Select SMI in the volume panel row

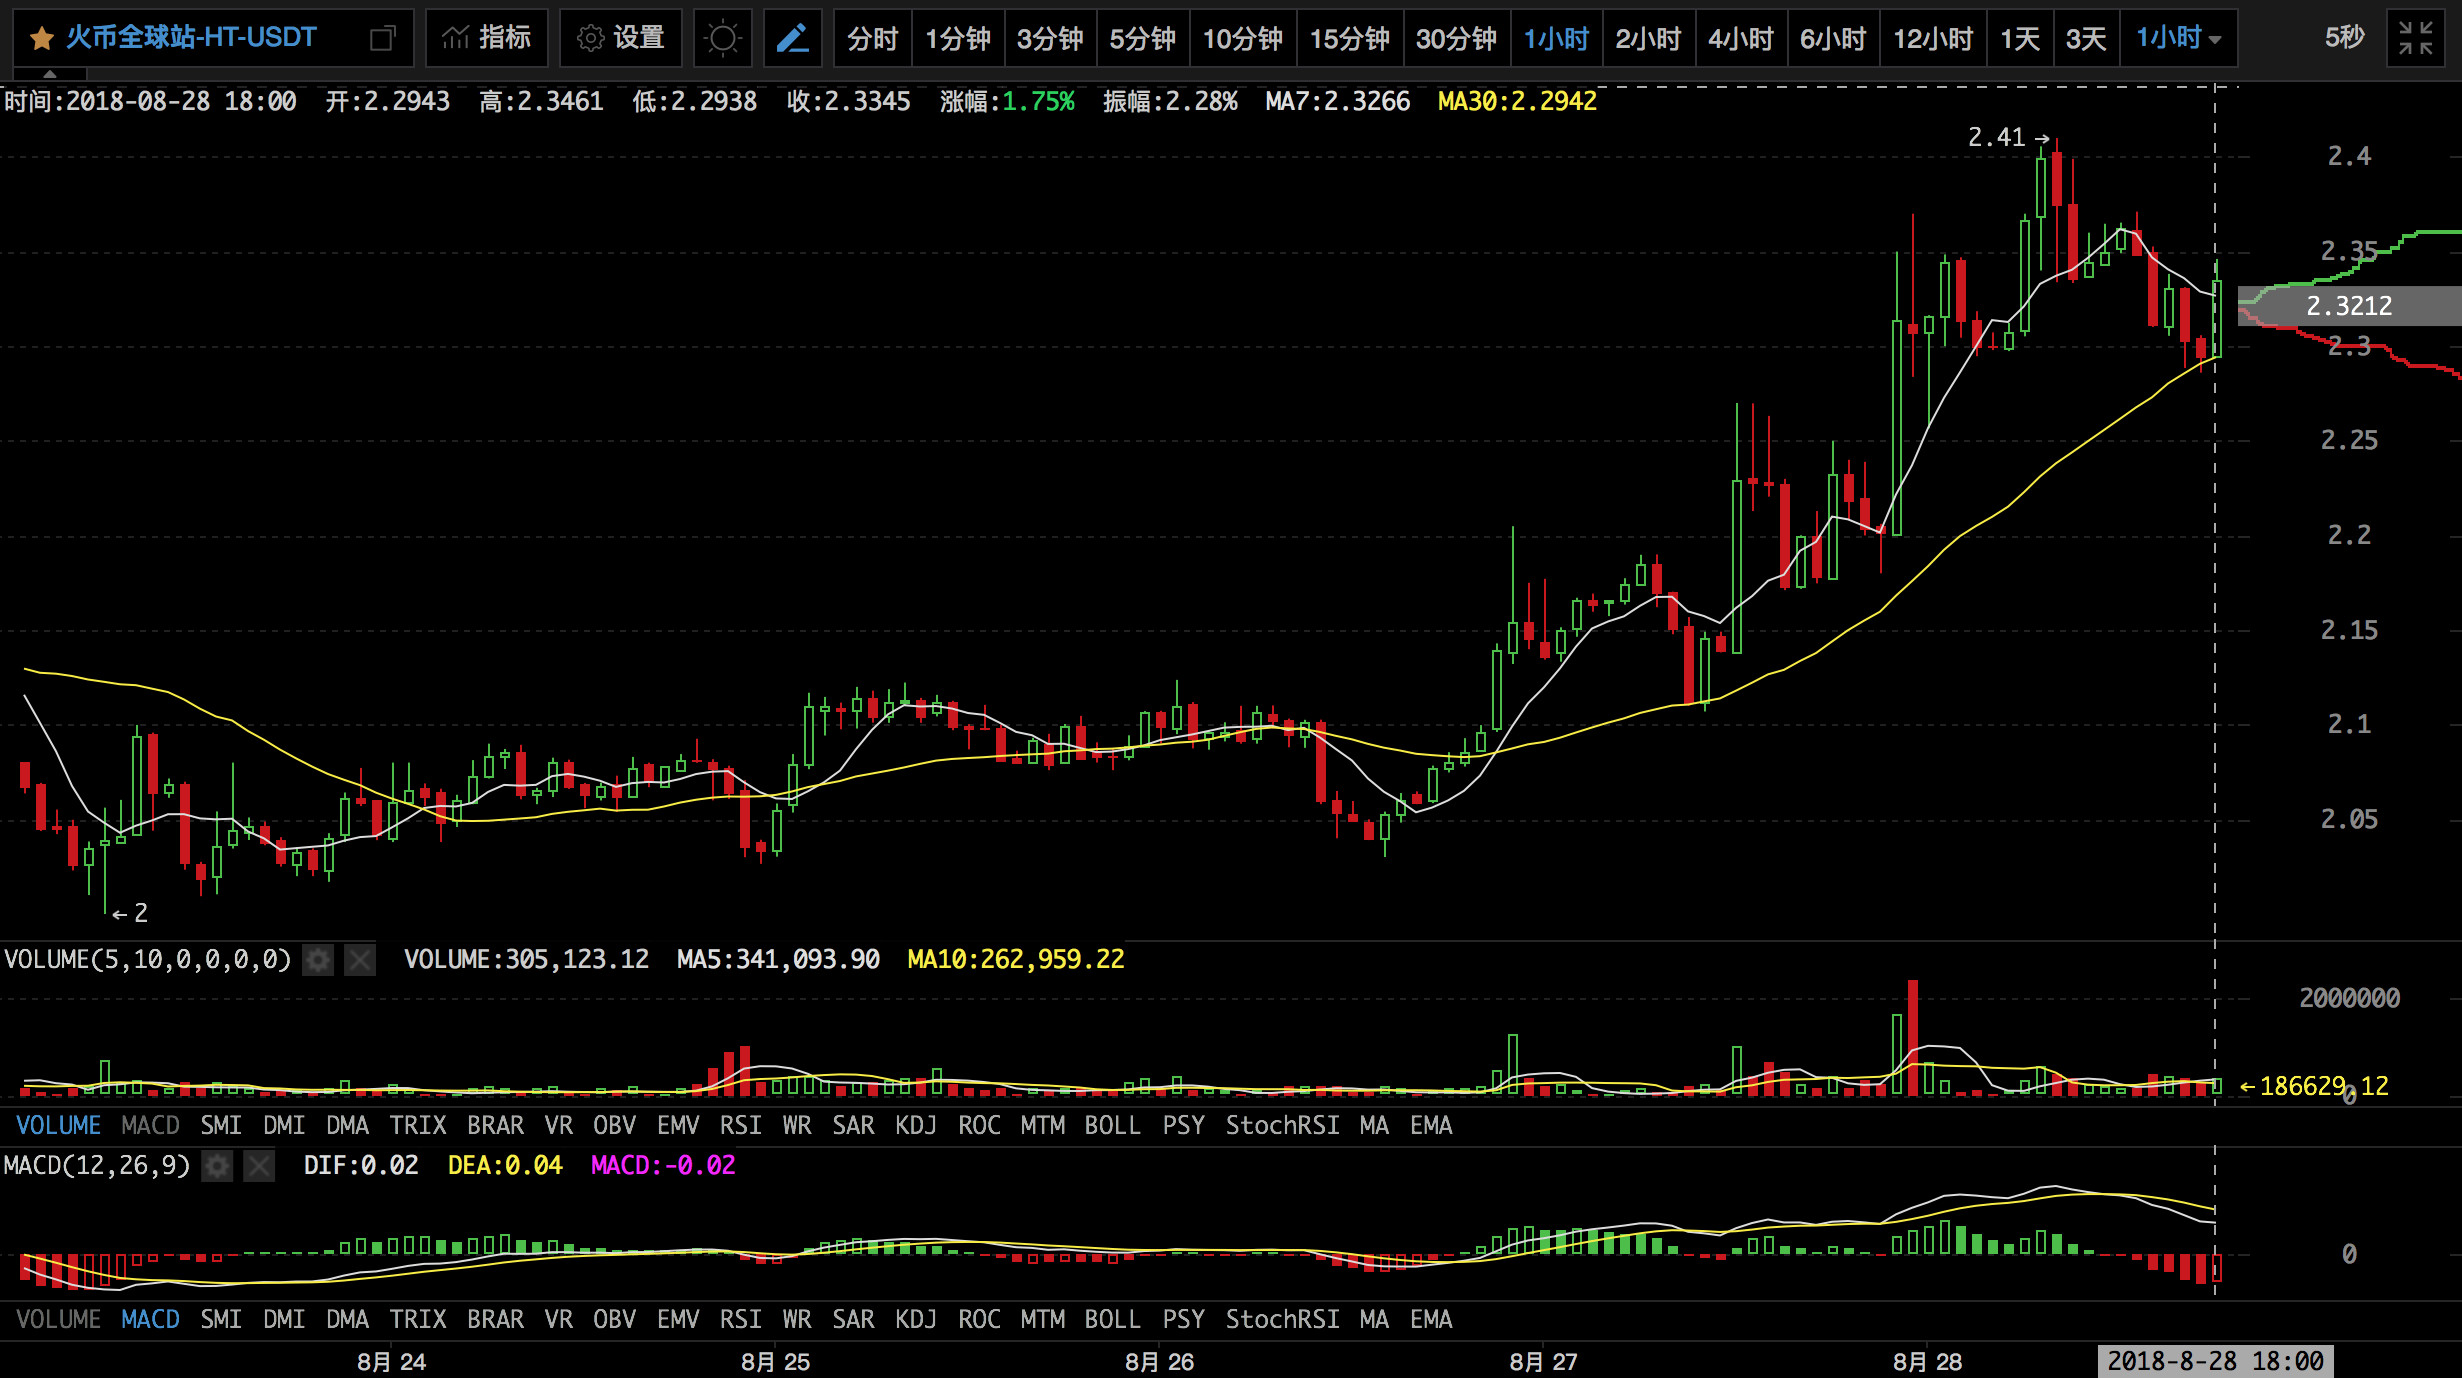[221, 1126]
